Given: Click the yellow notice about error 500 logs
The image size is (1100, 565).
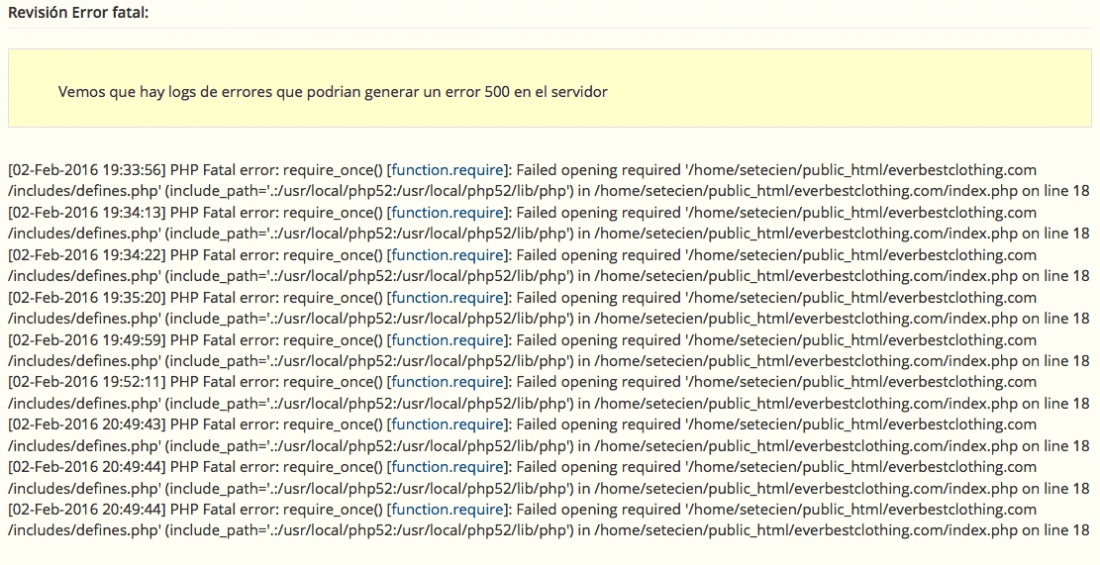Looking at the screenshot, I should [550, 88].
